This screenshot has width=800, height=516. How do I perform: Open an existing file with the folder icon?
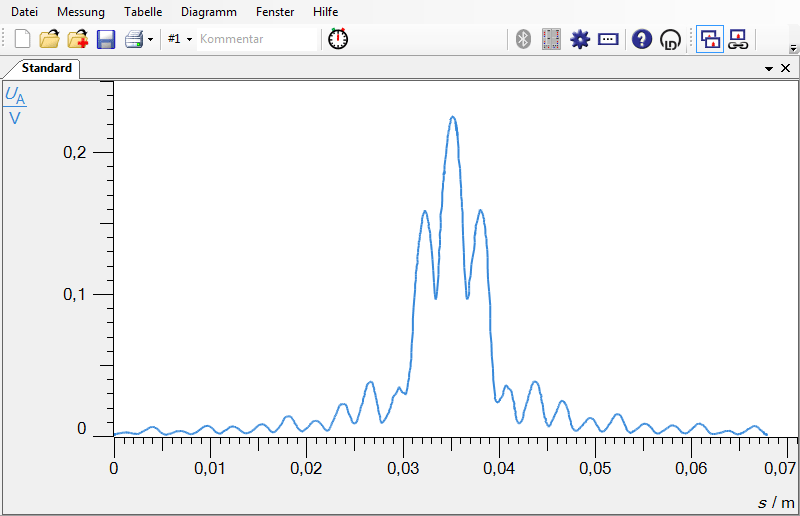click(x=49, y=39)
